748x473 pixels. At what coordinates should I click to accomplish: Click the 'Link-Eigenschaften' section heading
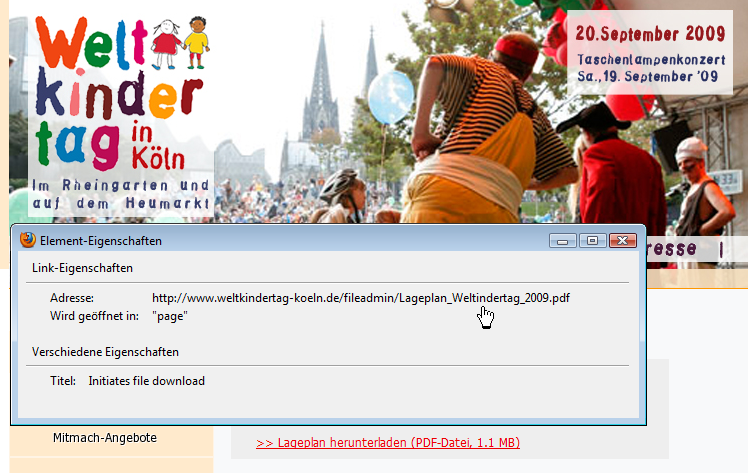(83, 268)
